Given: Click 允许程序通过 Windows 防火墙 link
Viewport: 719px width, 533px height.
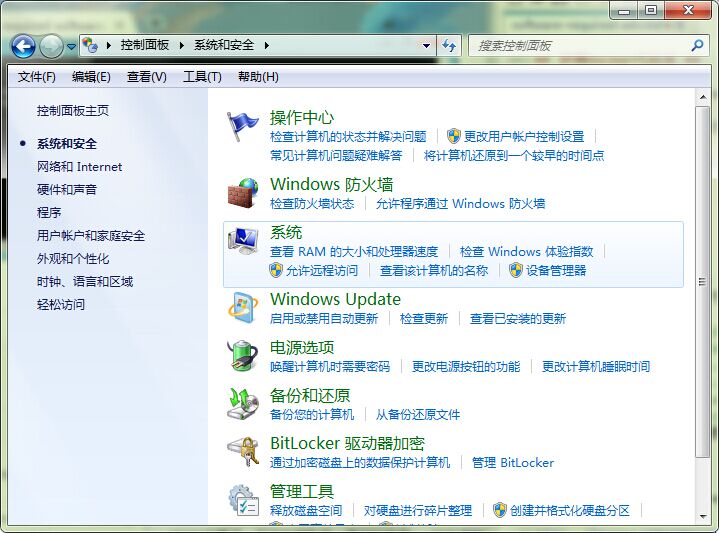Looking at the screenshot, I should pyautogui.click(x=460, y=203).
